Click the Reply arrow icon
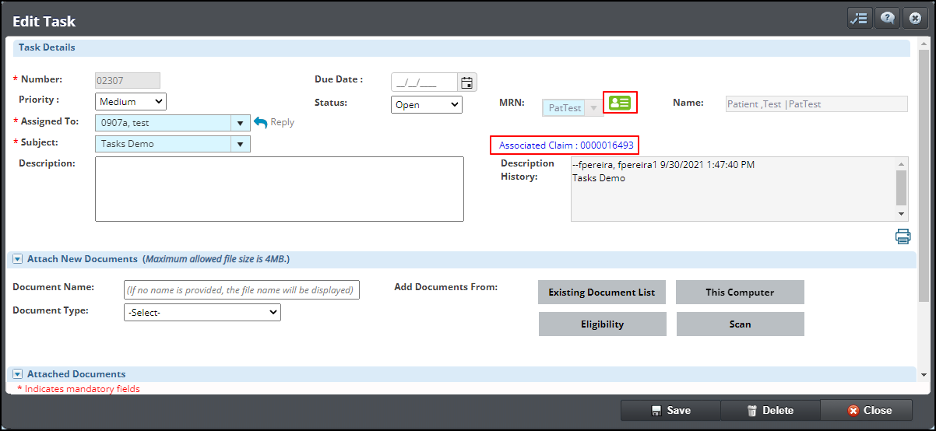 click(261, 122)
